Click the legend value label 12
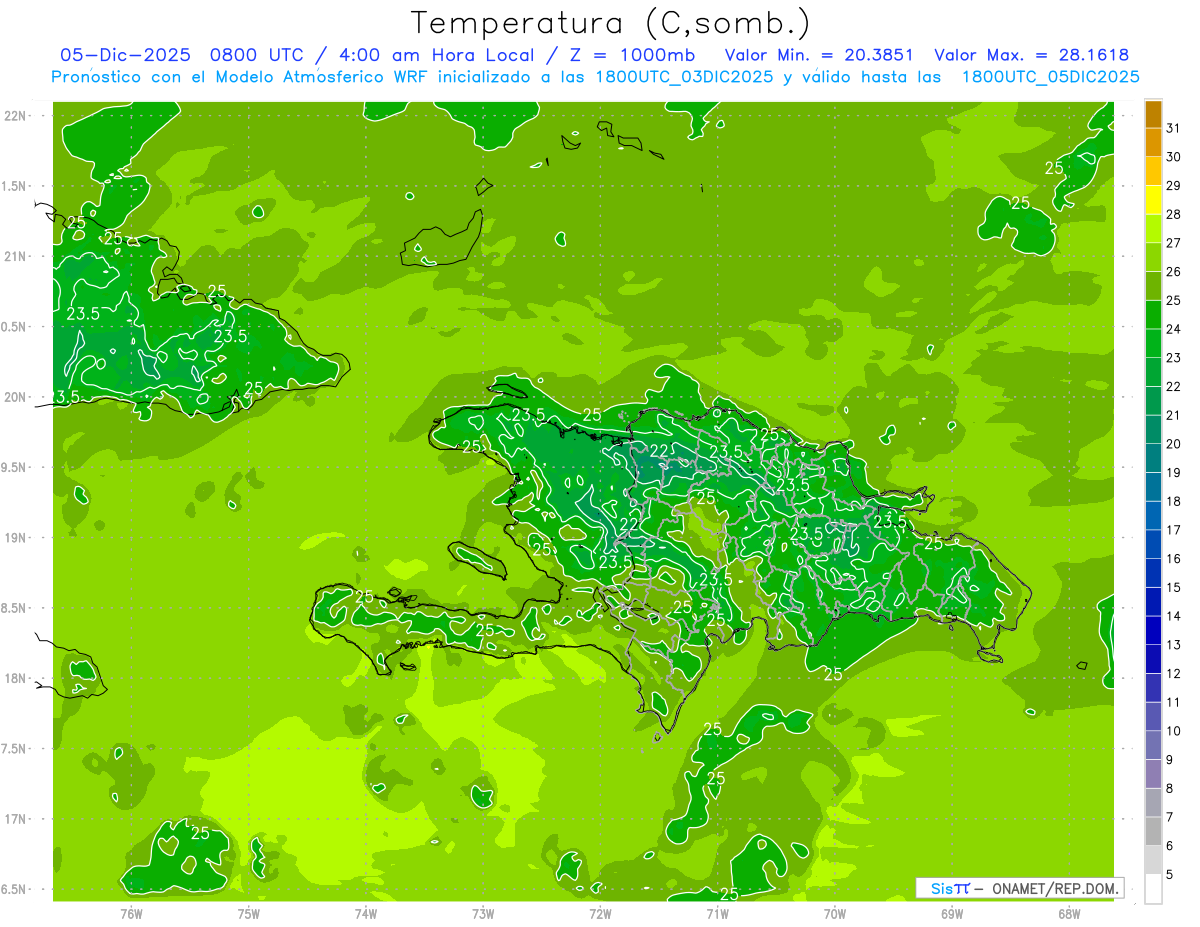Screen dimensions: 1200x927 click(x=1173, y=674)
